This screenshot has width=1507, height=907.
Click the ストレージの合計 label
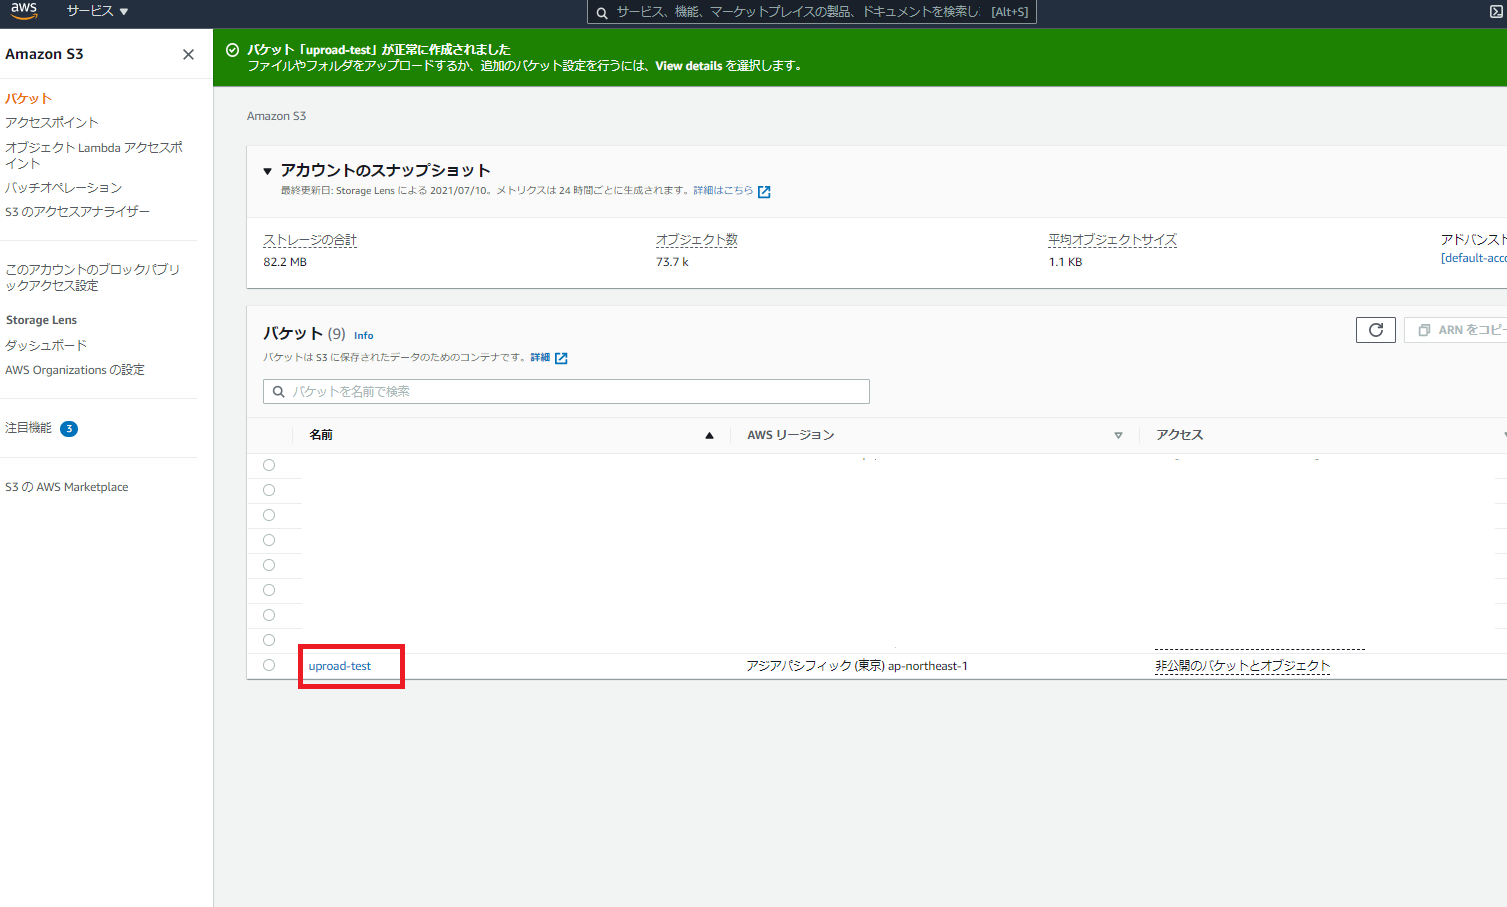310,240
